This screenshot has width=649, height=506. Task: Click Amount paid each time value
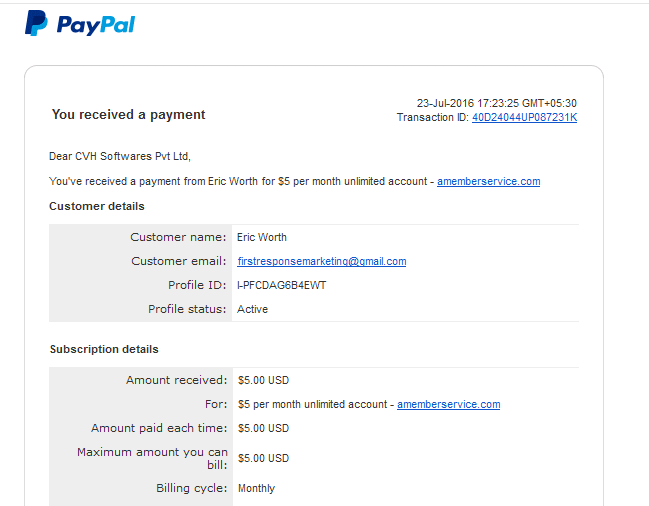click(263, 428)
